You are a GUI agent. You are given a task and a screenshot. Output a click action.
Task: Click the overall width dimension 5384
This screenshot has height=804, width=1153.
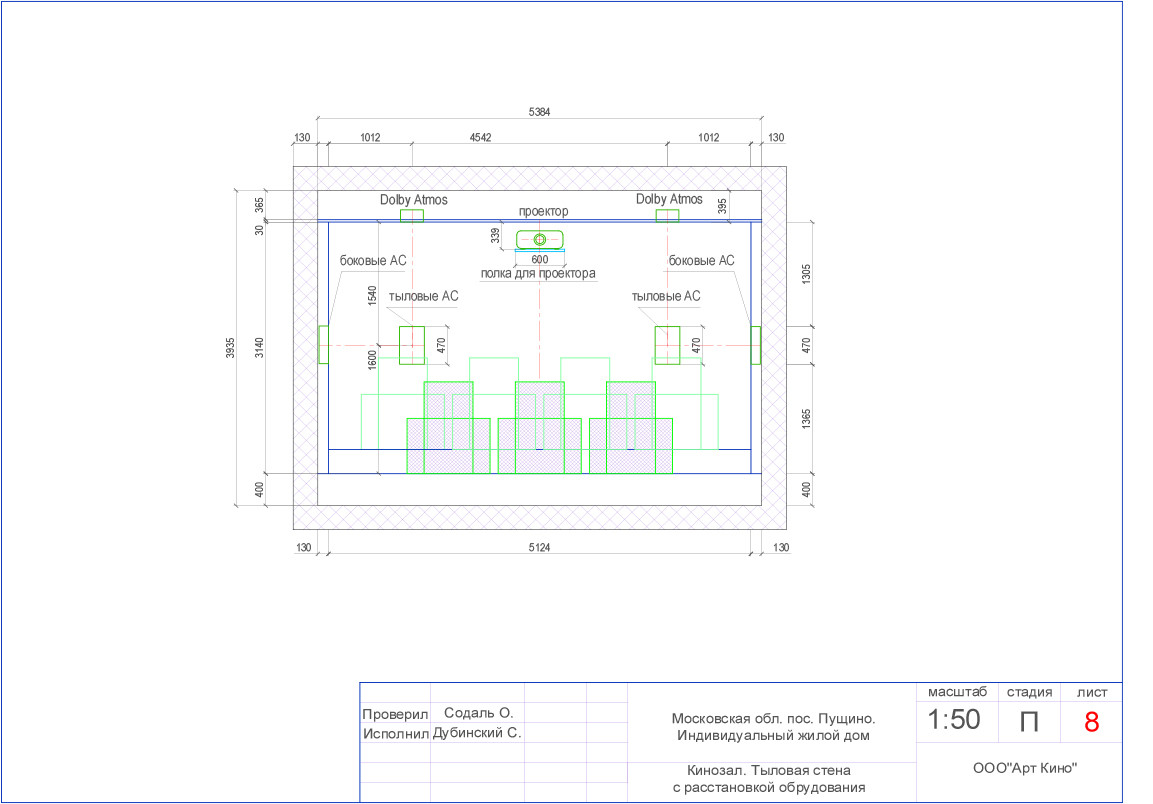point(539,113)
